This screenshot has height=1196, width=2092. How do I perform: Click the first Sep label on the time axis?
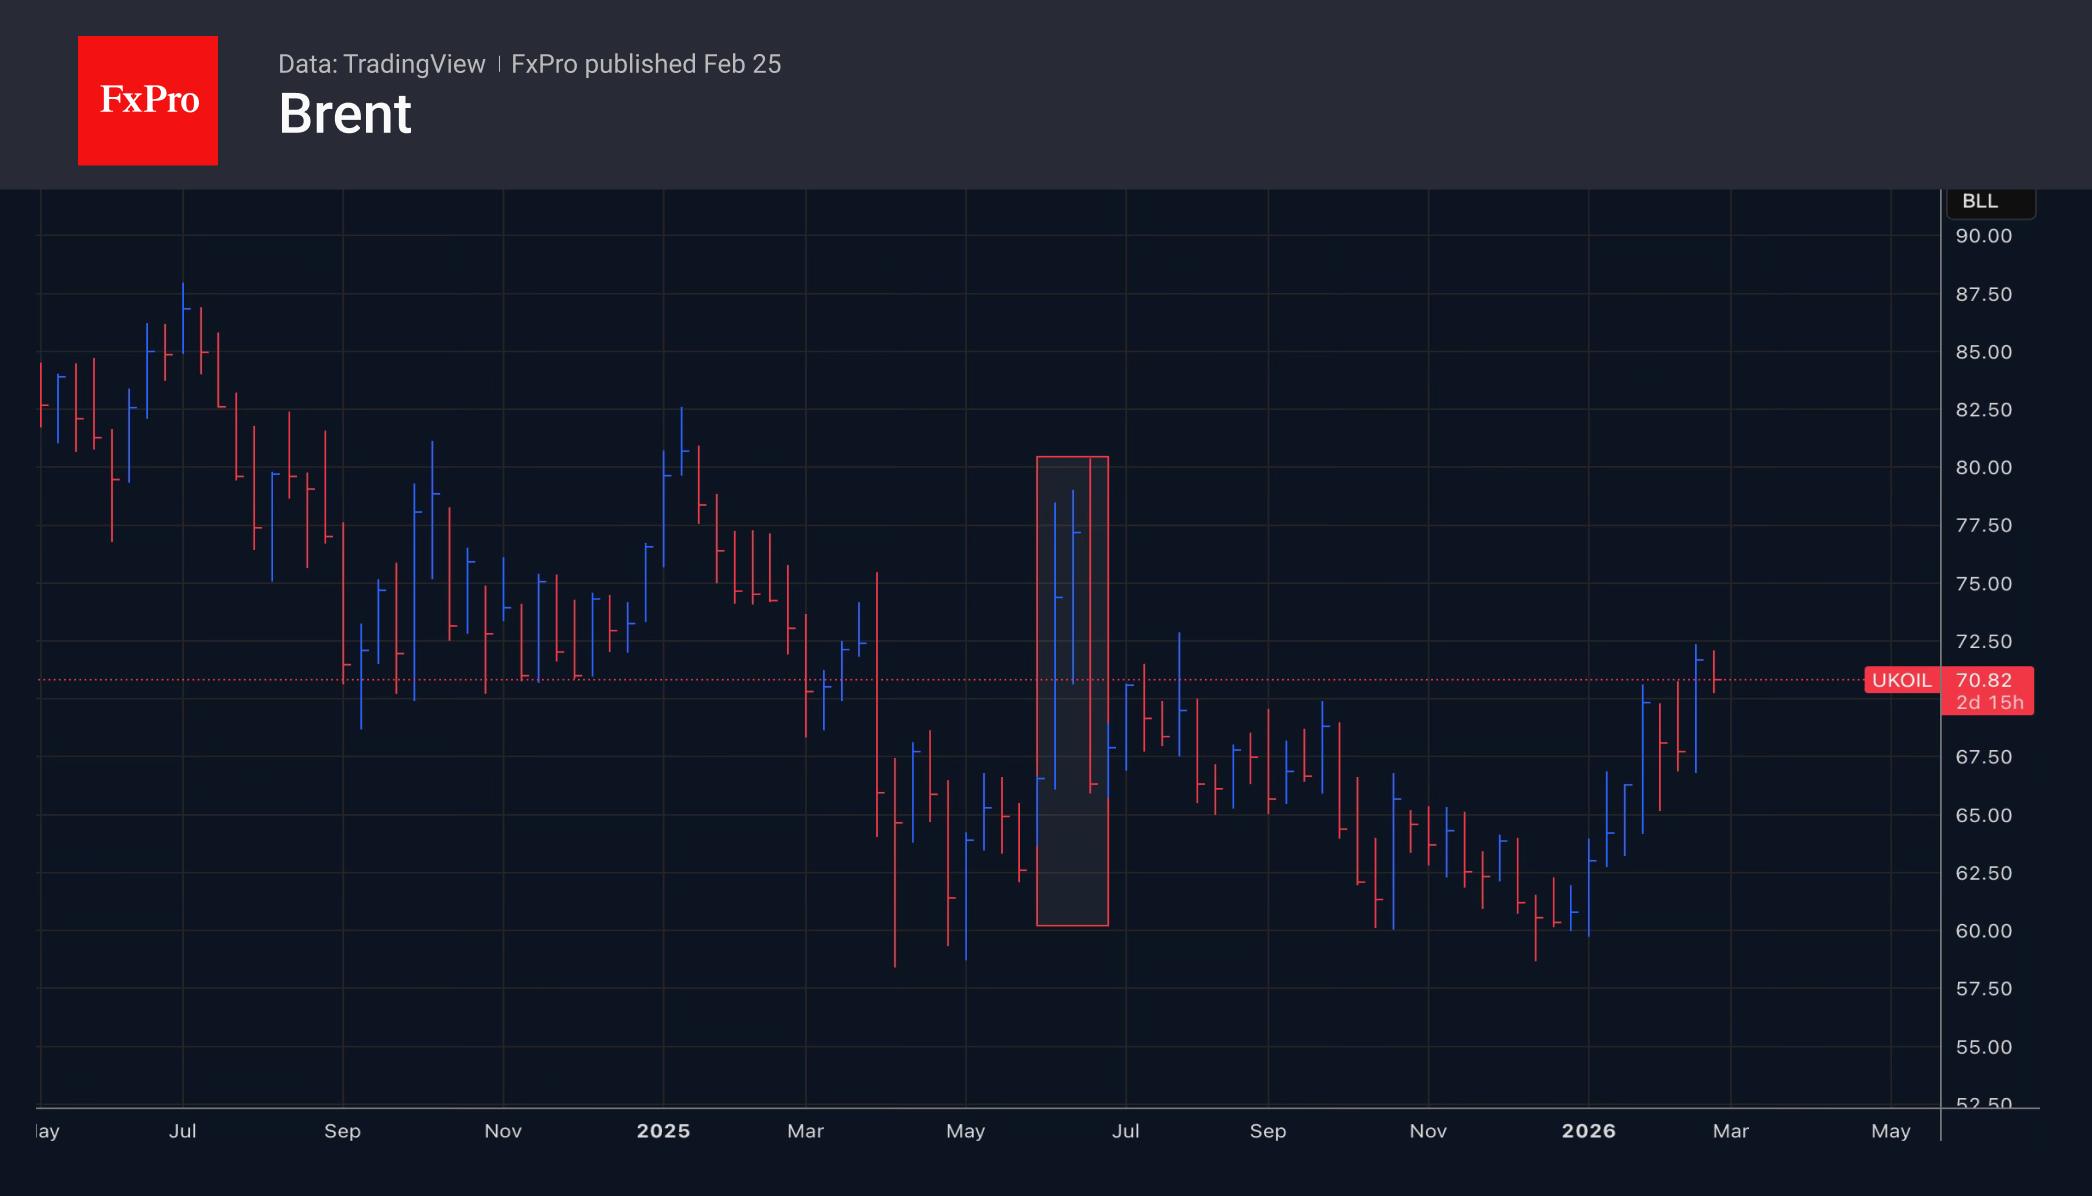click(342, 1130)
